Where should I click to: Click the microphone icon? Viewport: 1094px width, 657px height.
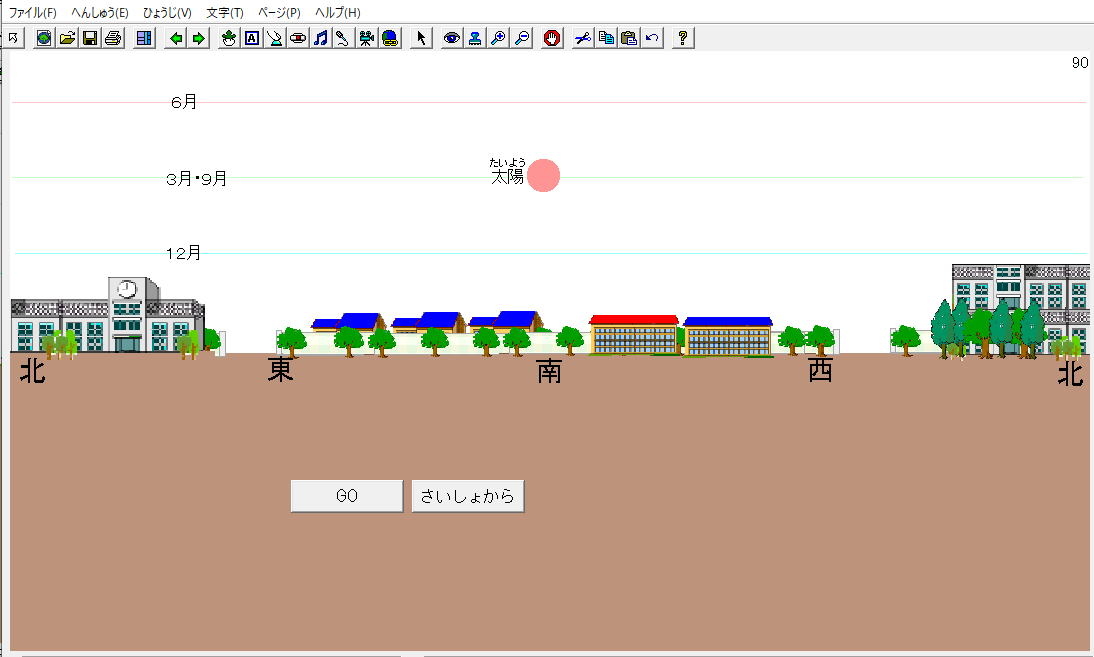click(342, 38)
